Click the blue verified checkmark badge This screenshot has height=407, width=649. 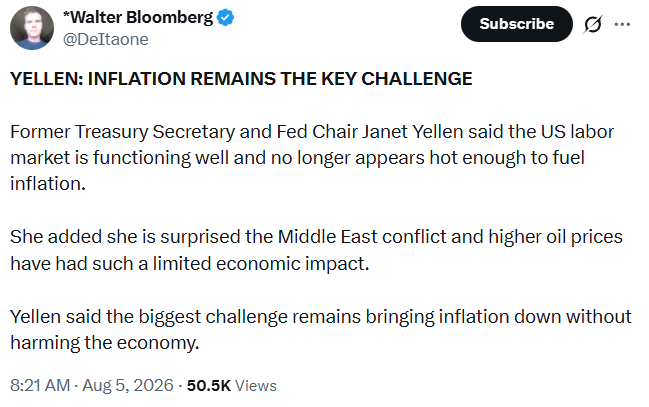point(226,18)
